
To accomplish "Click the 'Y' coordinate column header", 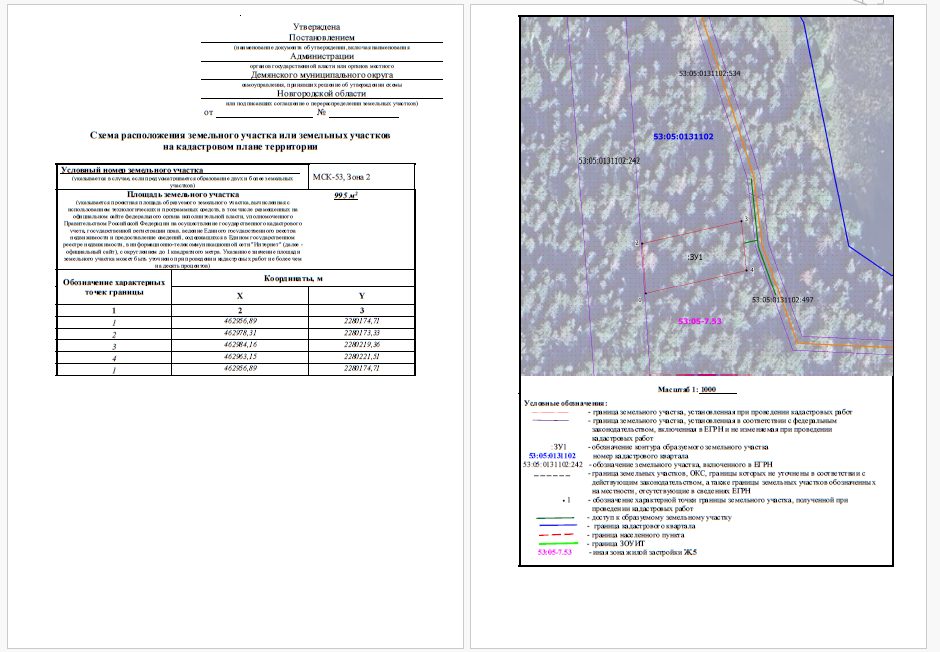I will pyautogui.click(x=361, y=296).
